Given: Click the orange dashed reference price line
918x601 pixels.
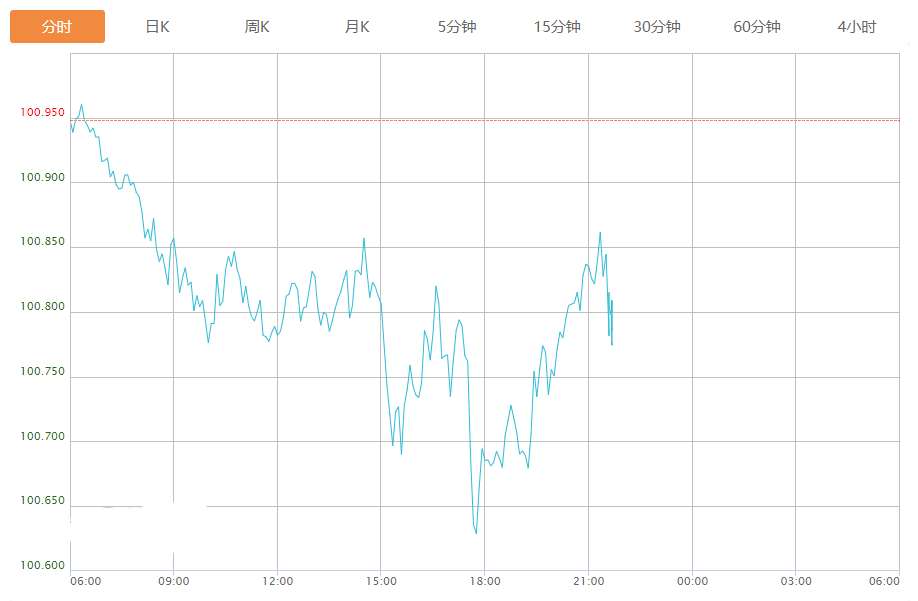Looking at the screenshot, I should click(x=500, y=120).
